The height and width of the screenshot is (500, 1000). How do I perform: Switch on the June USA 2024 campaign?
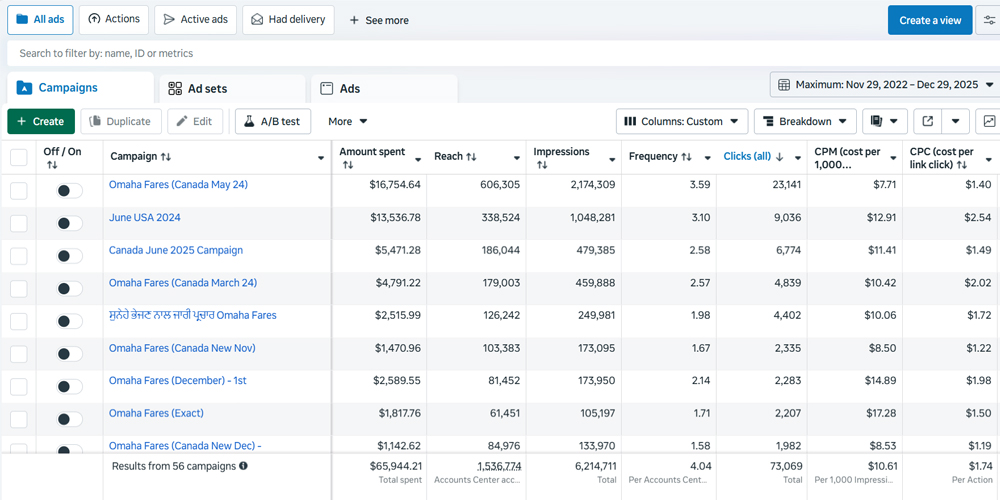69,224
